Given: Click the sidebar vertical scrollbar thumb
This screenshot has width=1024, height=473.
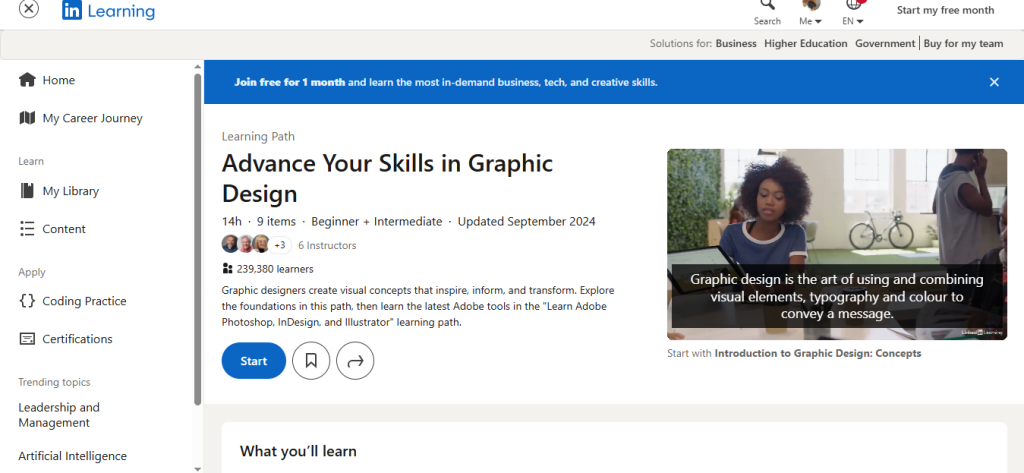Looking at the screenshot, I should point(198,239).
